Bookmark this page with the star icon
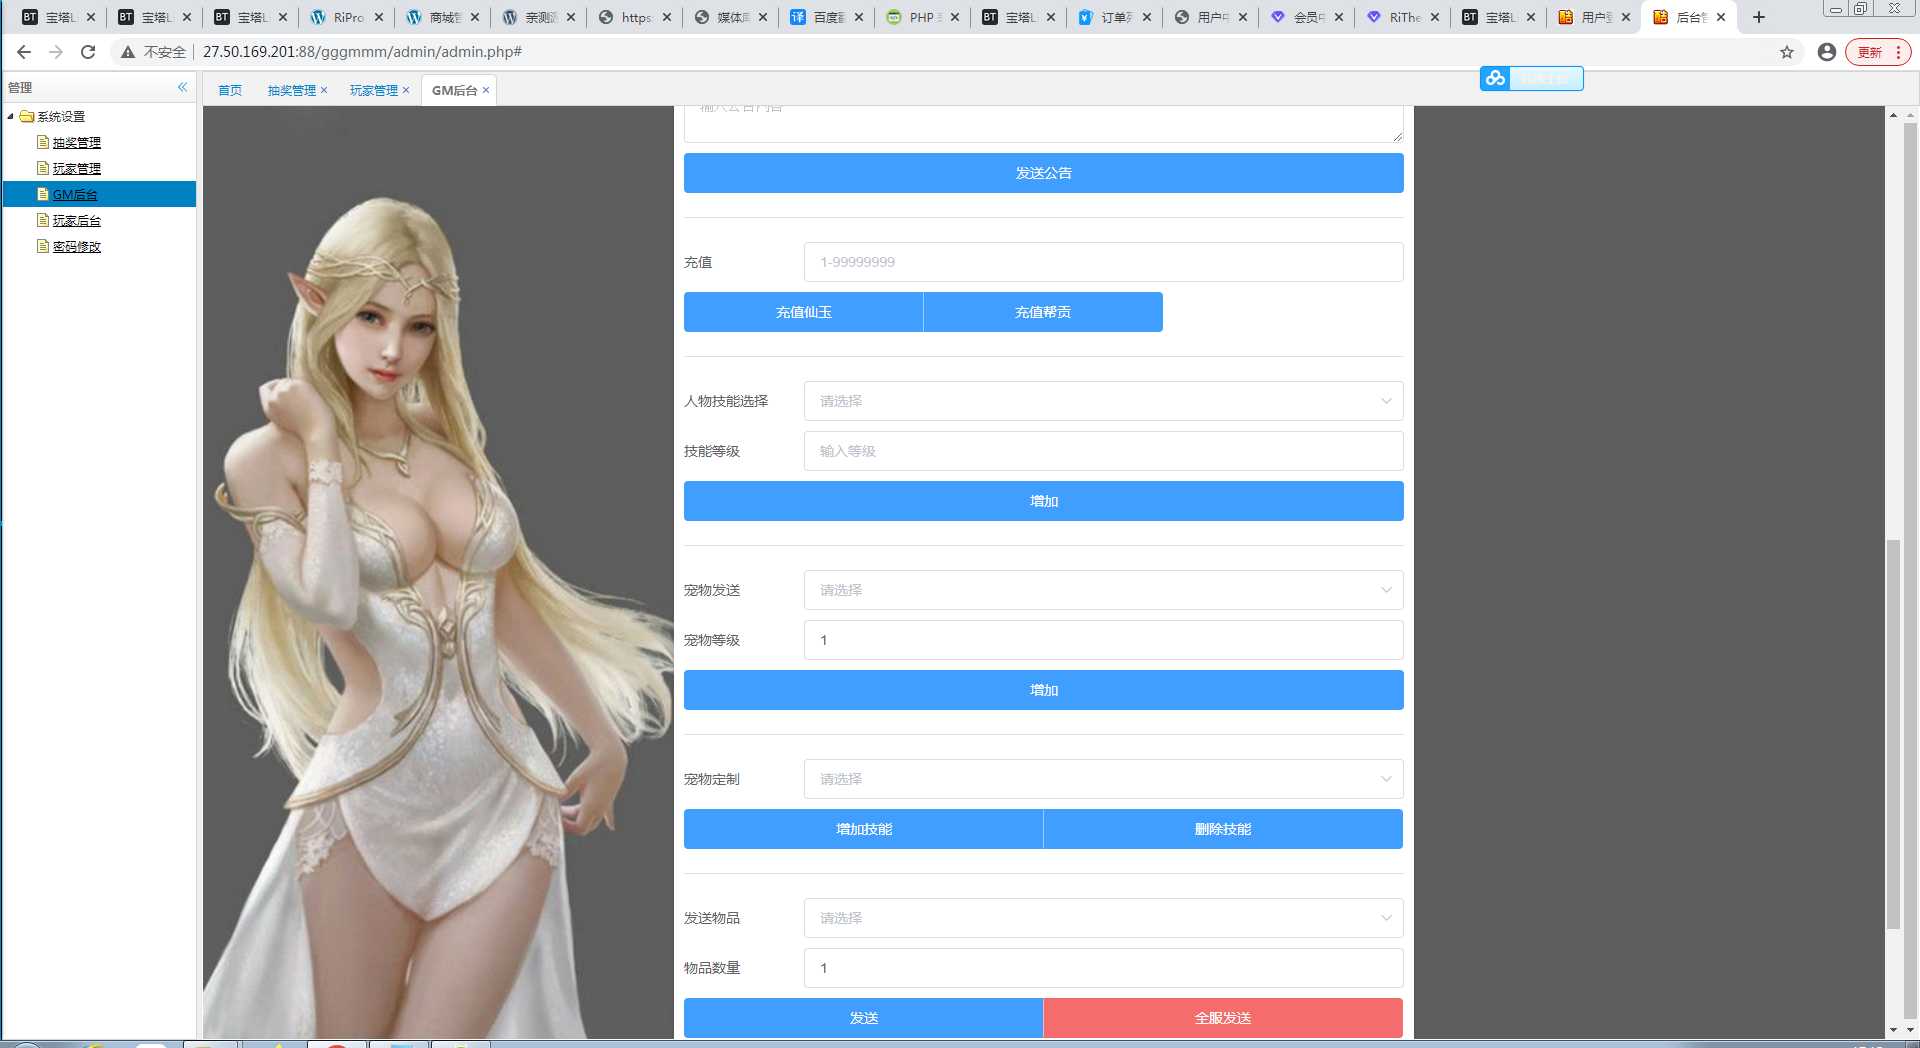This screenshot has width=1920, height=1048. [x=1786, y=52]
